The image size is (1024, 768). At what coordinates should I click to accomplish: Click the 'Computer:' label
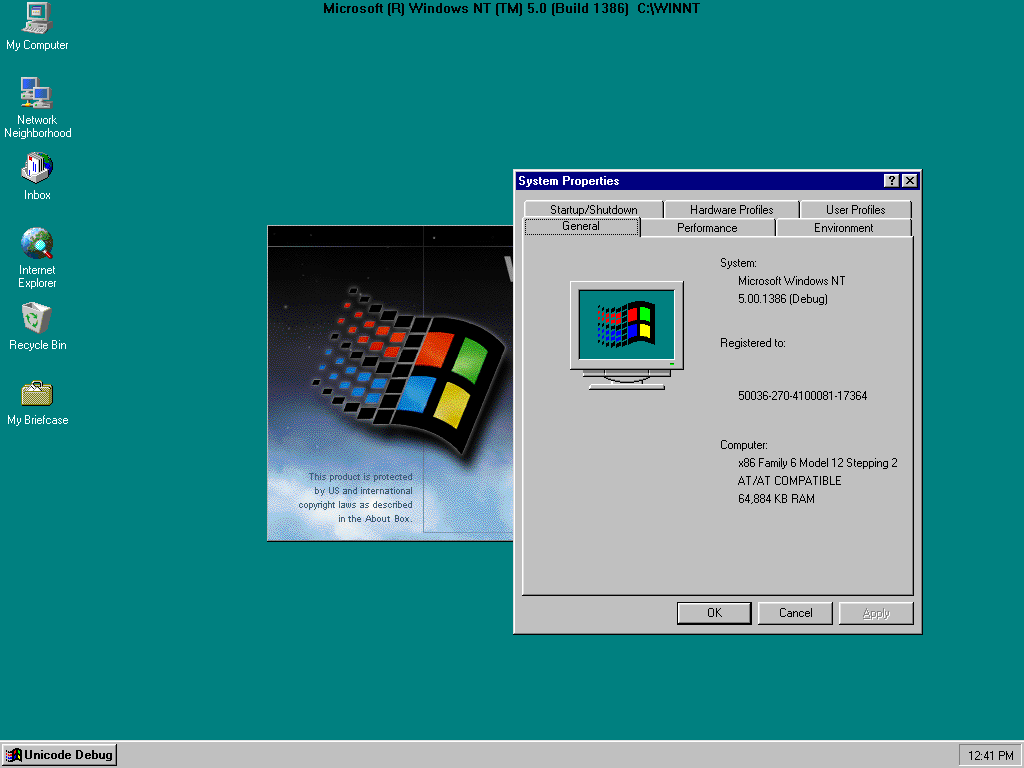[x=743, y=445]
